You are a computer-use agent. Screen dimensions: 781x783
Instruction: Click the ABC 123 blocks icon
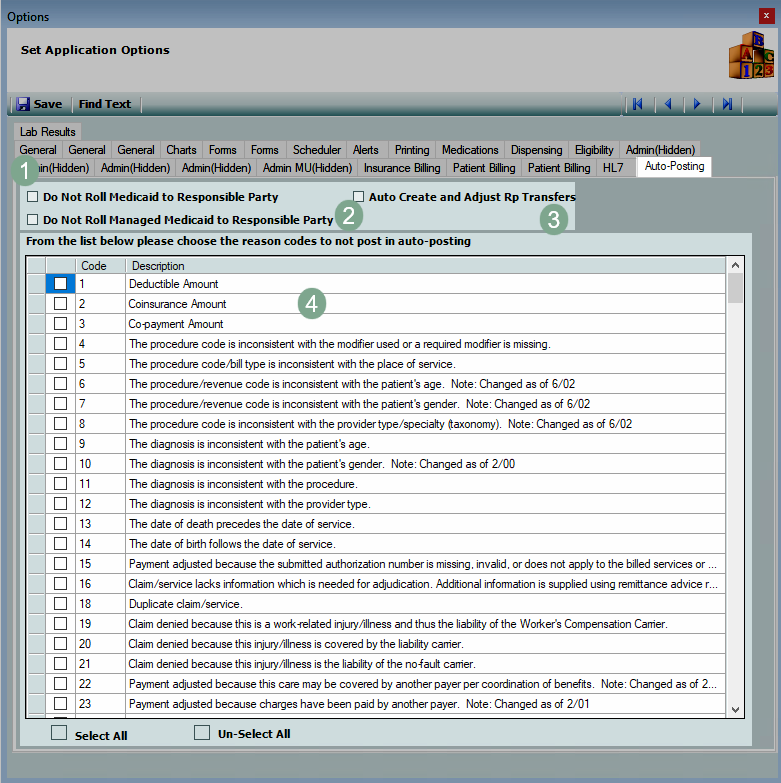[x=750, y=55]
